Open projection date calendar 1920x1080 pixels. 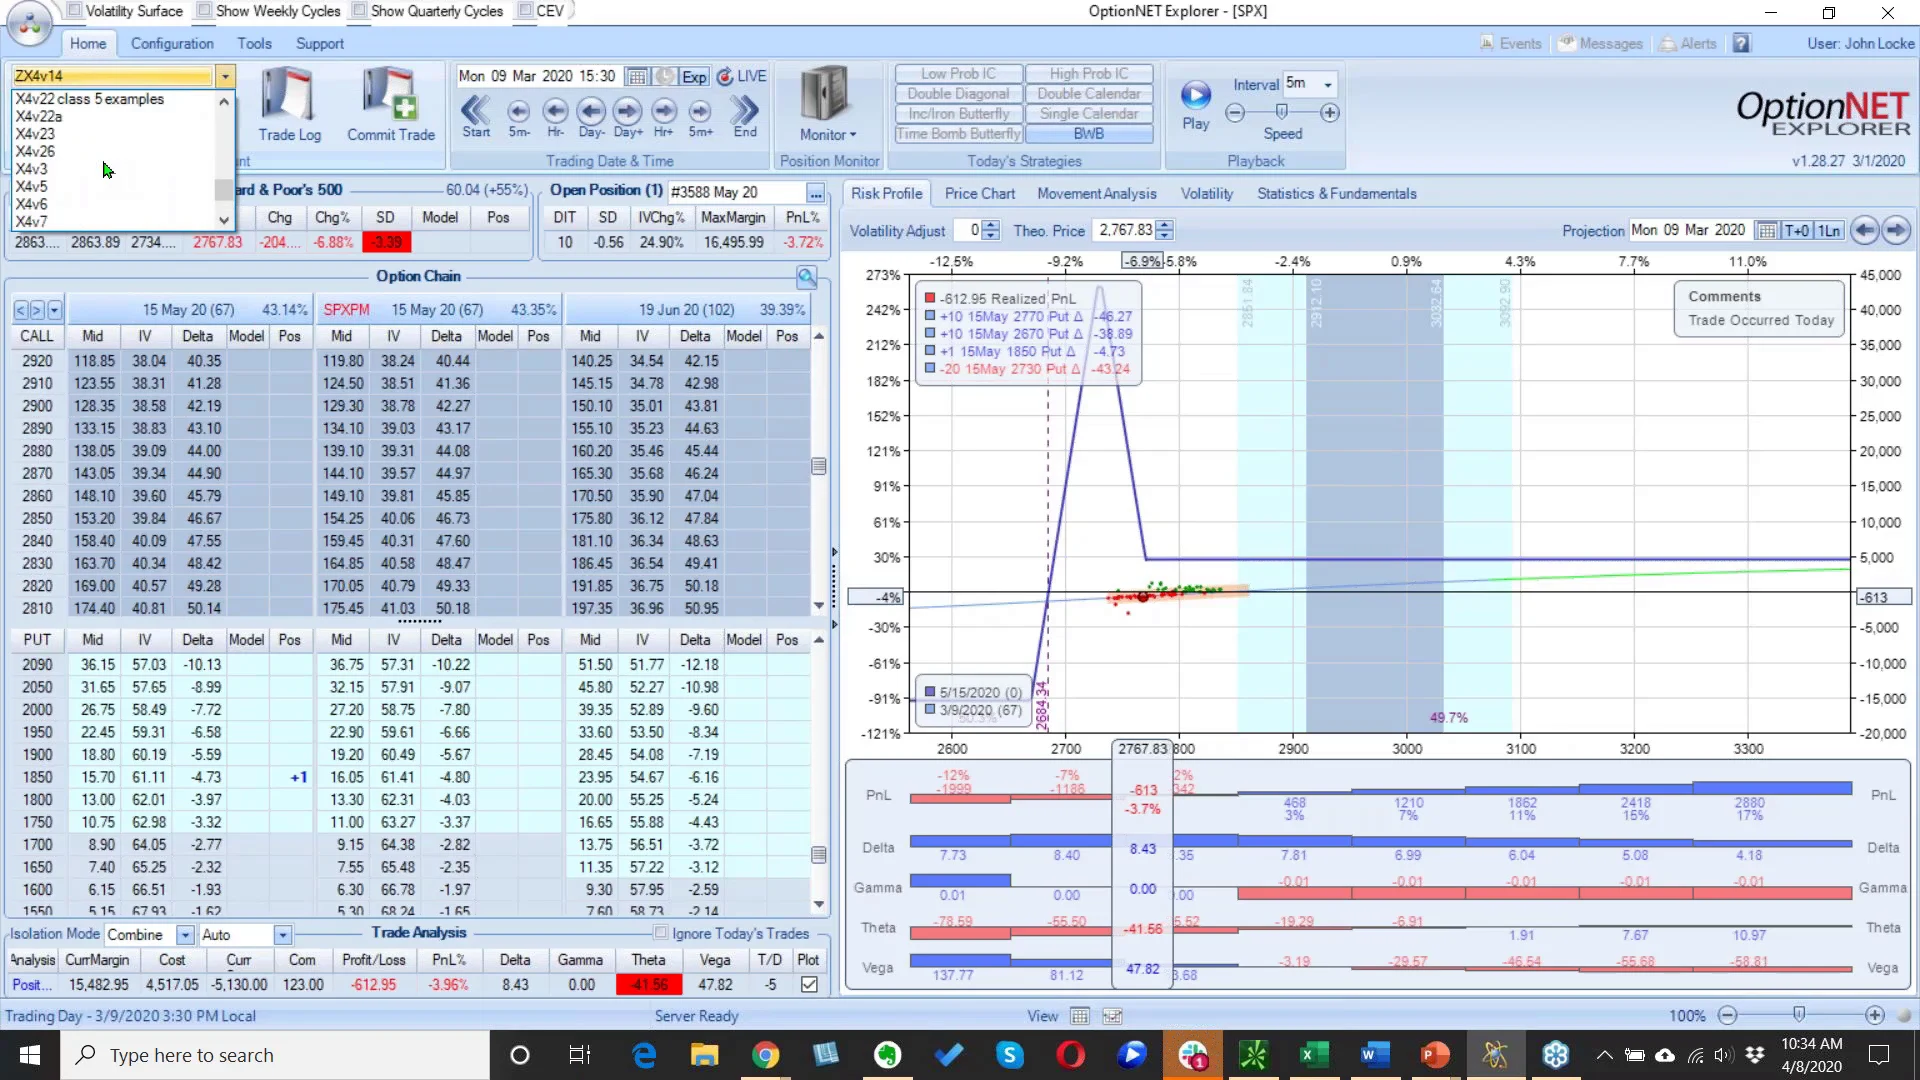pyautogui.click(x=1767, y=231)
